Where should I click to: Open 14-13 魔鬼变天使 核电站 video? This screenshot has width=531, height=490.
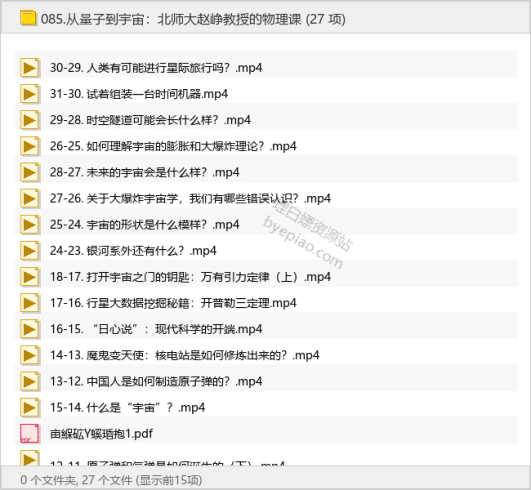click(266, 355)
